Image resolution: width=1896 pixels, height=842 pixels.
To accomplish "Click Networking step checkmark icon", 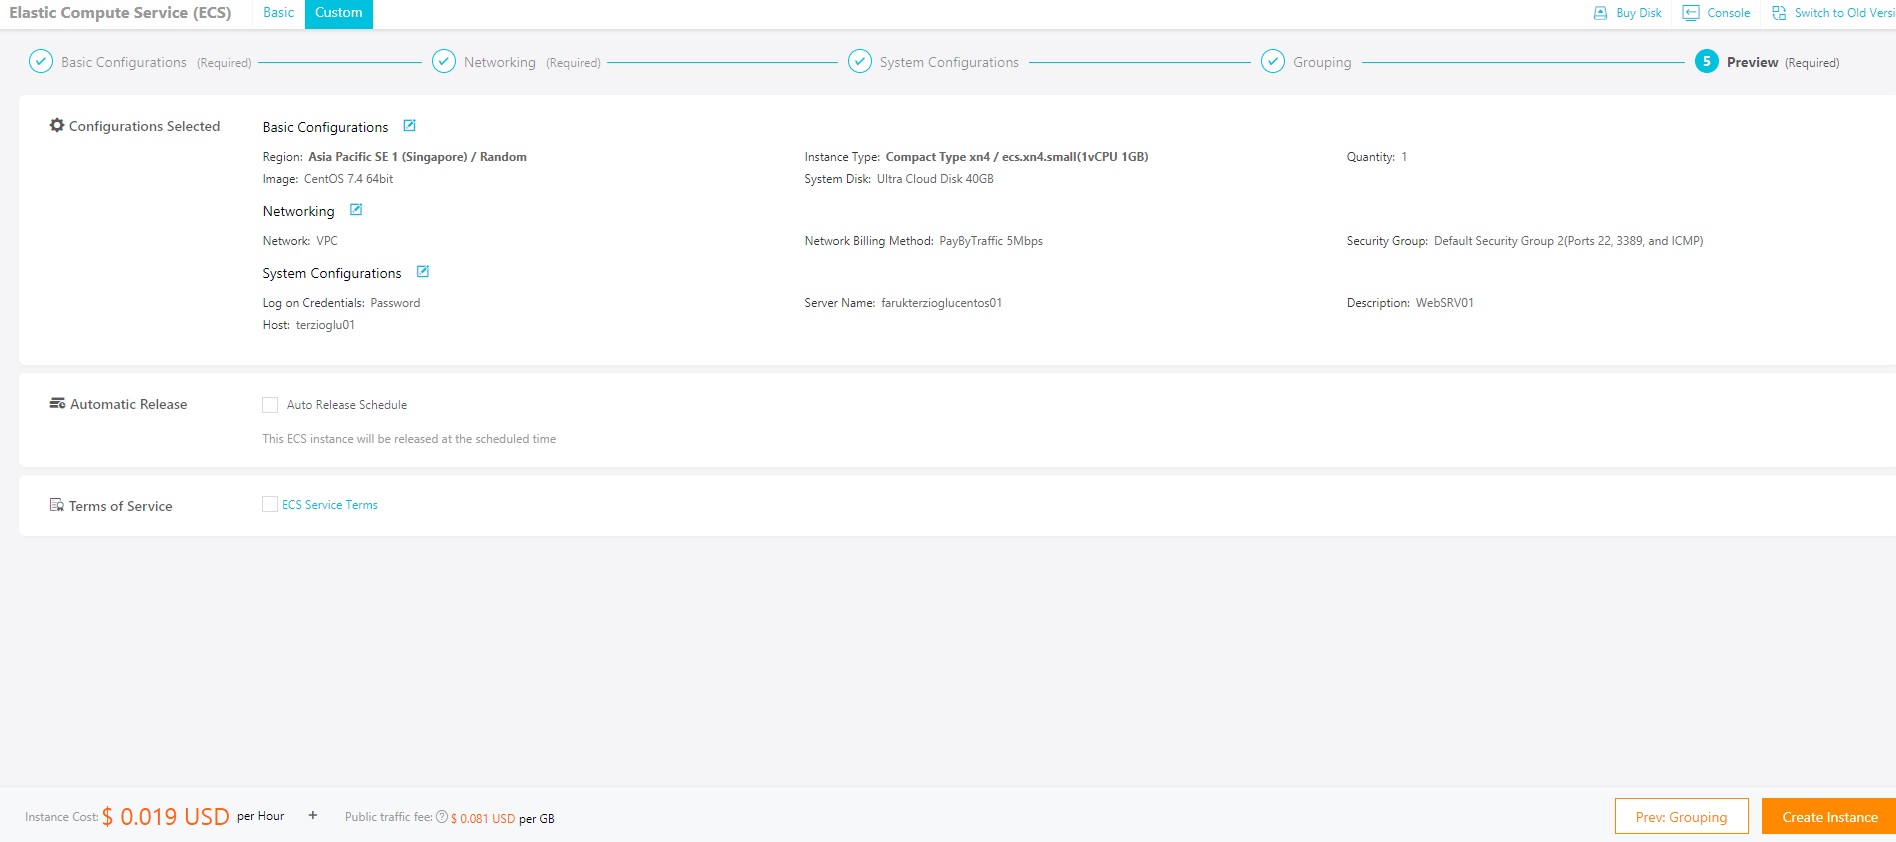I will (x=444, y=62).
